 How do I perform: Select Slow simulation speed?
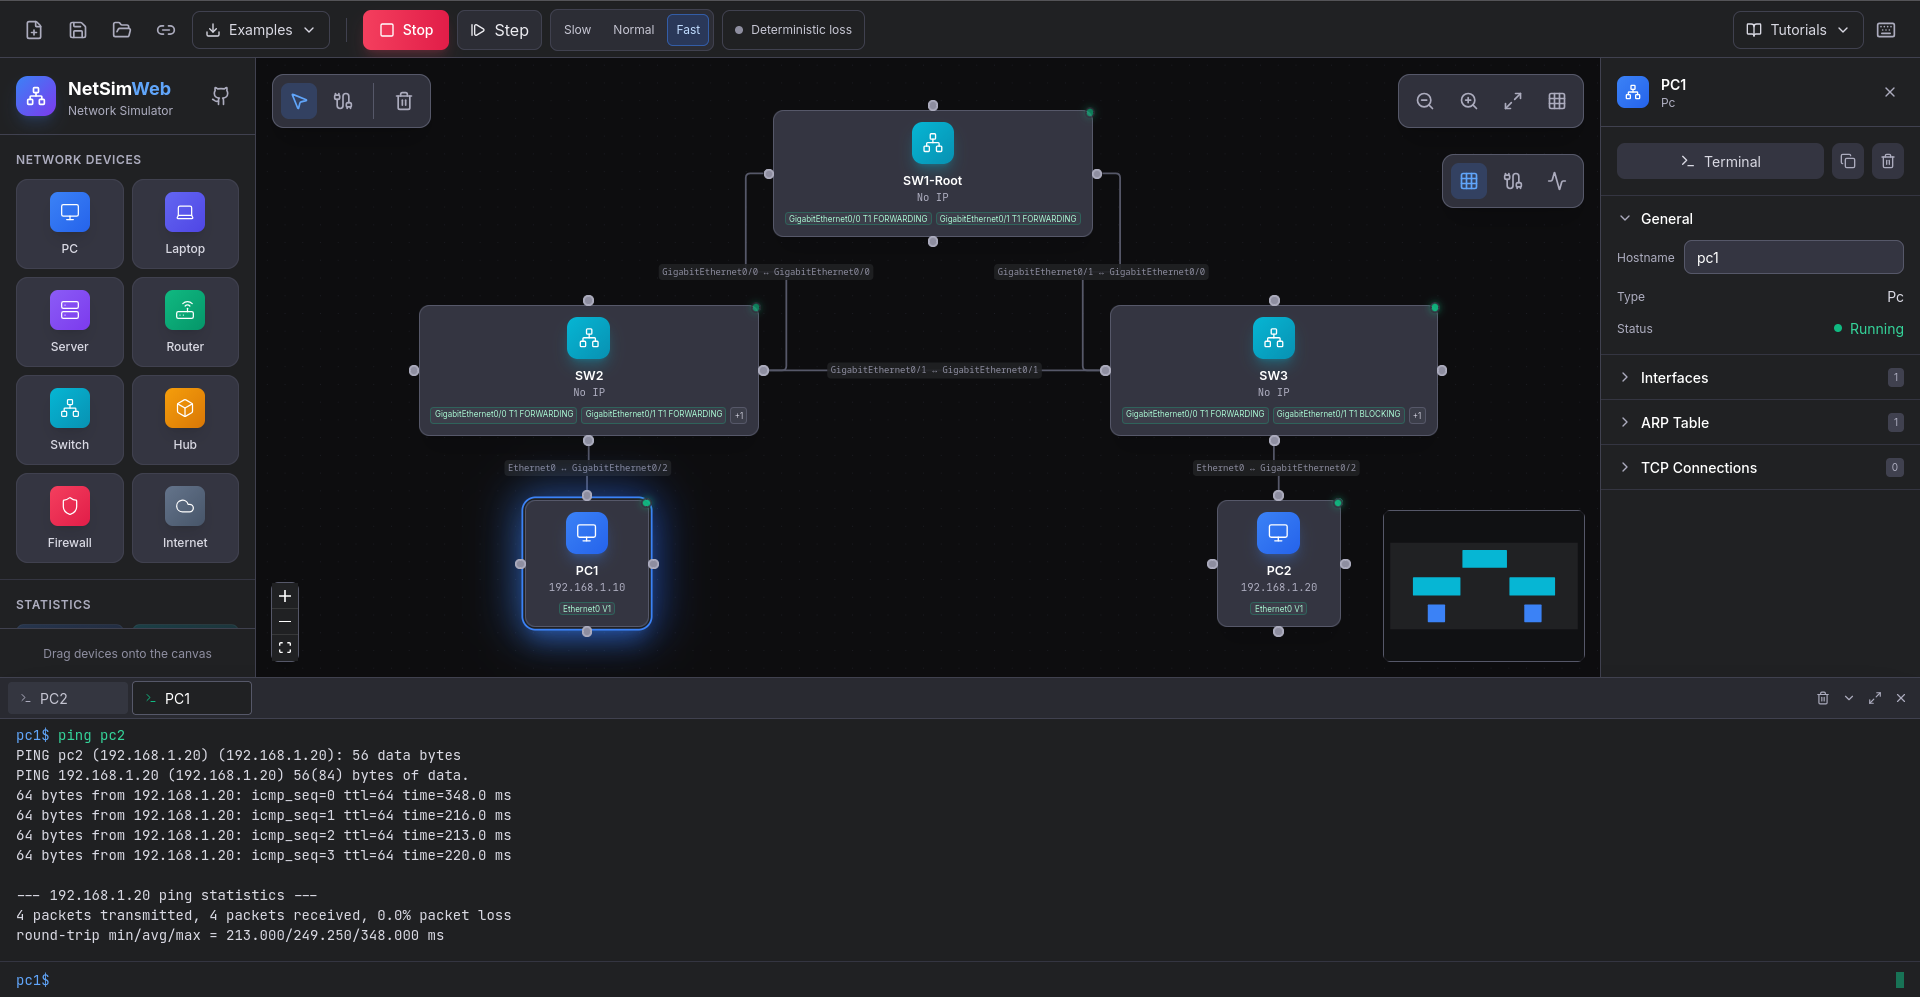click(x=577, y=30)
